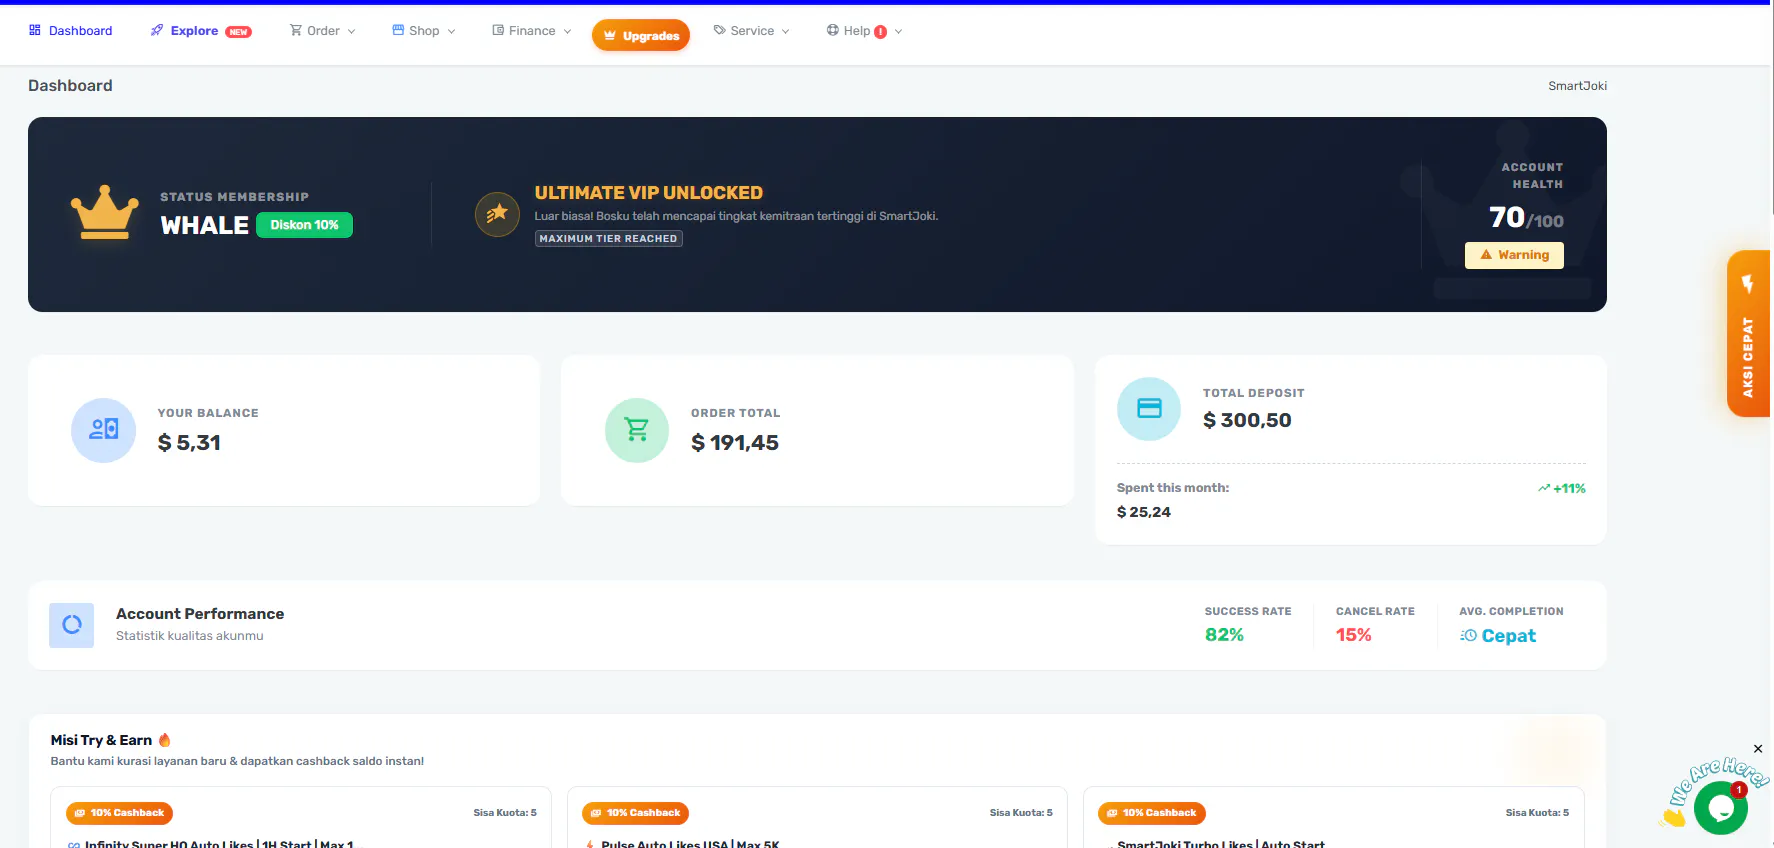Screen dimensions: 1774x848
Task: Click the 82% success rate value
Action: (1224, 635)
